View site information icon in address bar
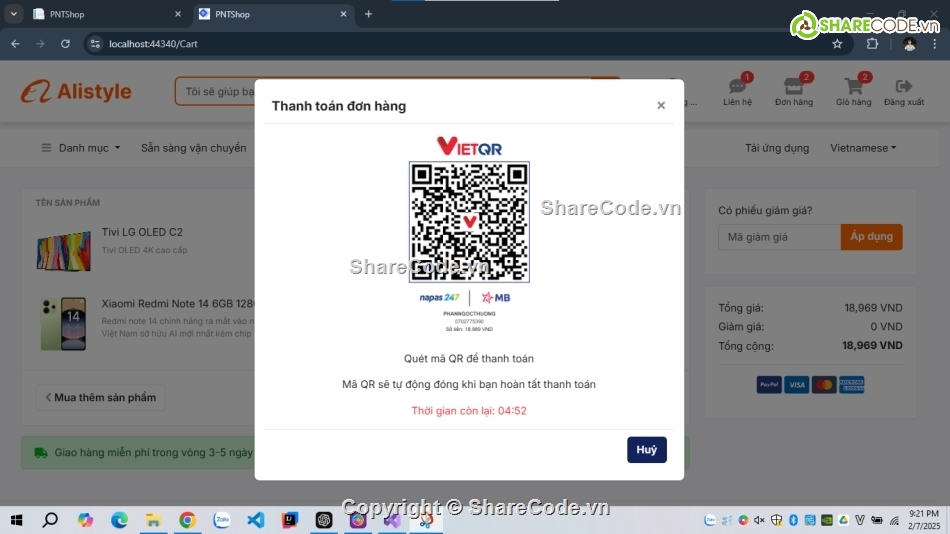950x534 pixels. click(95, 44)
